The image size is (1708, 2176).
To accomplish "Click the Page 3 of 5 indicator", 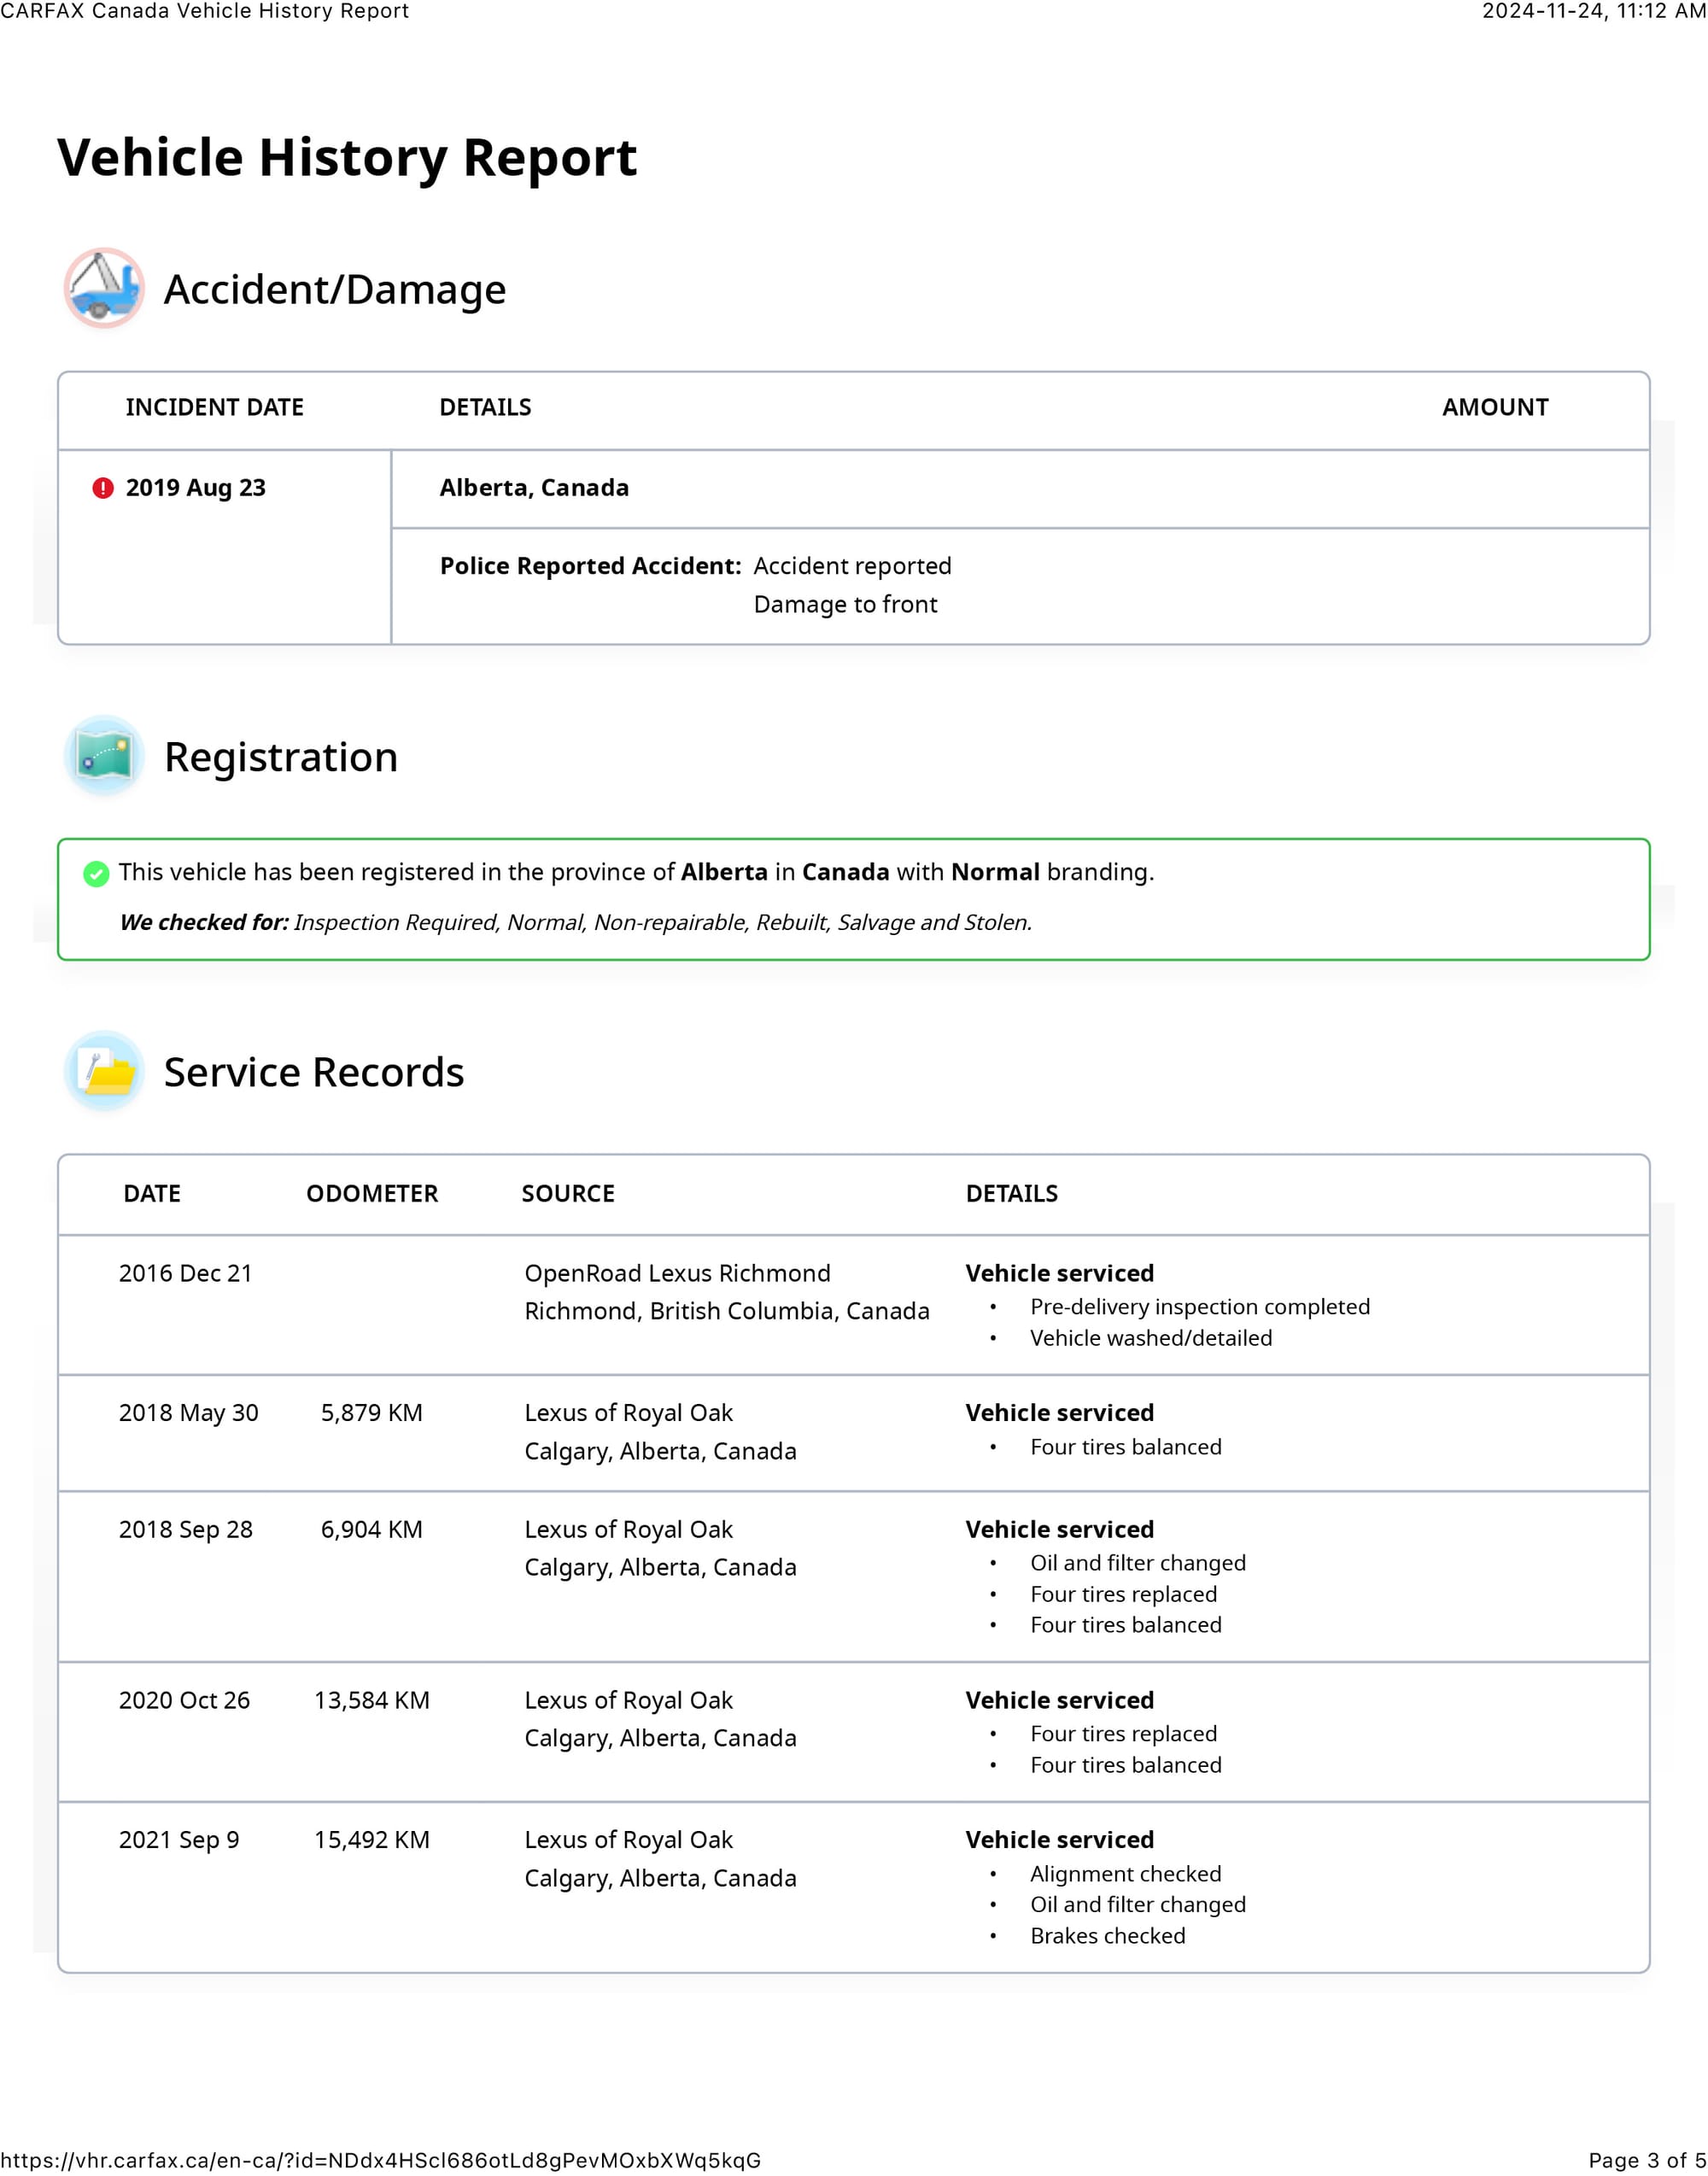I will tap(1646, 2160).
